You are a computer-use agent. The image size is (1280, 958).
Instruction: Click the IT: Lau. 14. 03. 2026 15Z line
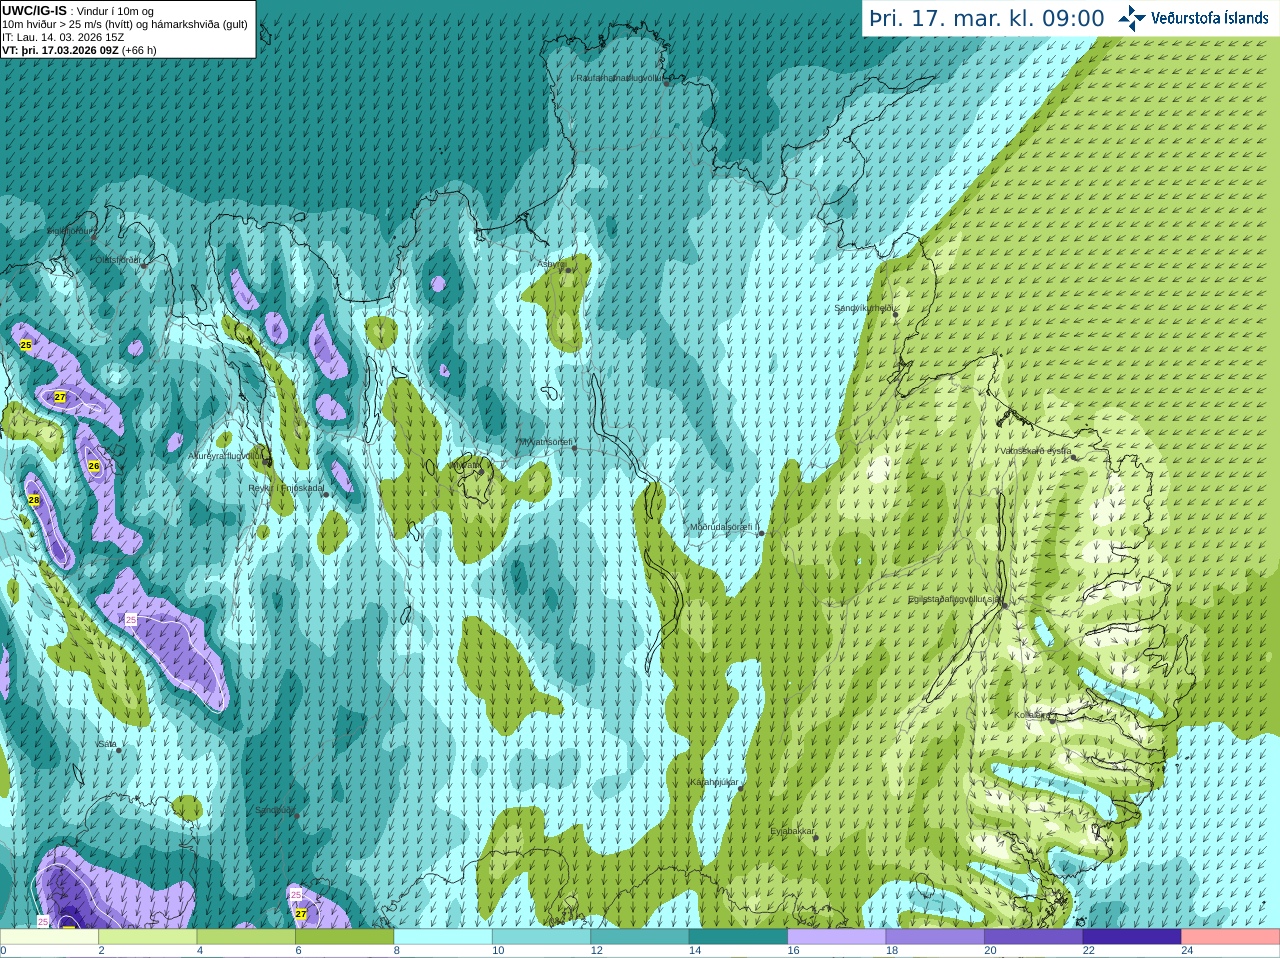click(x=63, y=37)
